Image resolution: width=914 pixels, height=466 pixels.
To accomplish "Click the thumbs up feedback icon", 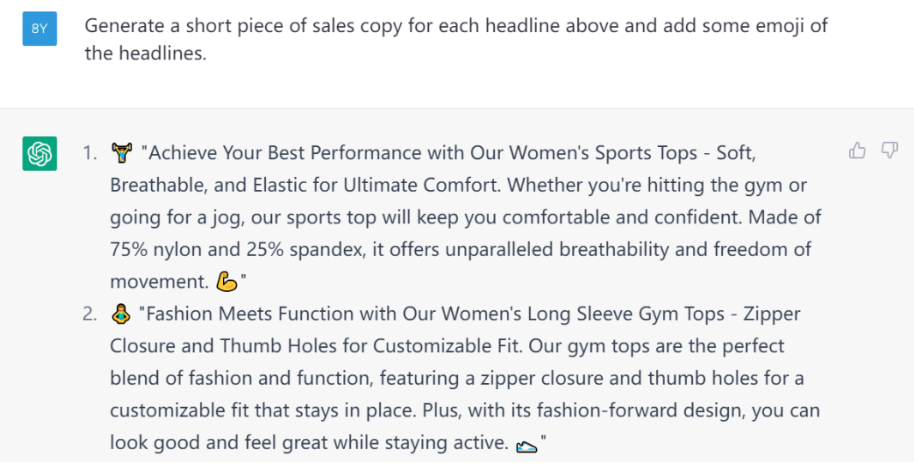I will pyautogui.click(x=857, y=151).
